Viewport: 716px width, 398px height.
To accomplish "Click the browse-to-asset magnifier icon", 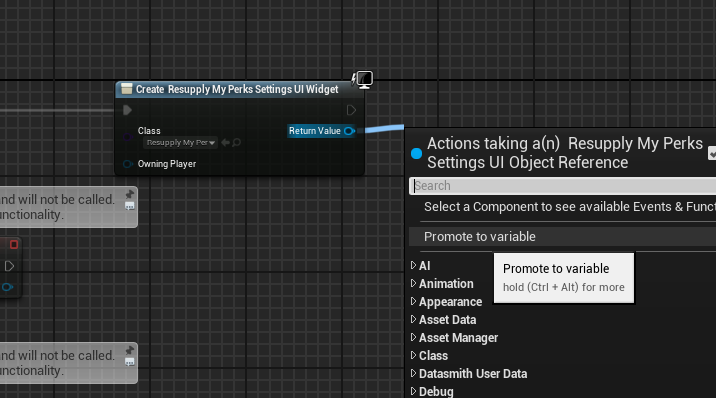I will [237, 142].
